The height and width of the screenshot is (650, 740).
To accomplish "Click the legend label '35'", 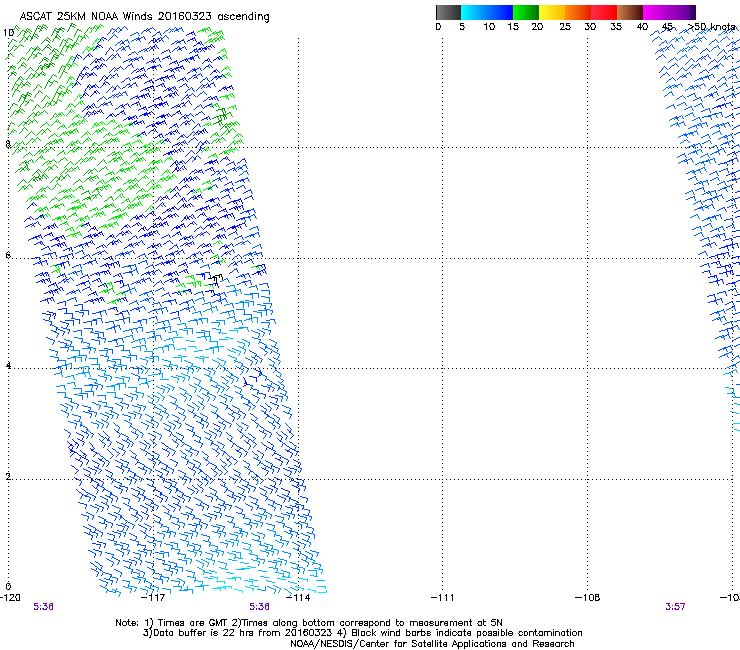I will (616, 27).
